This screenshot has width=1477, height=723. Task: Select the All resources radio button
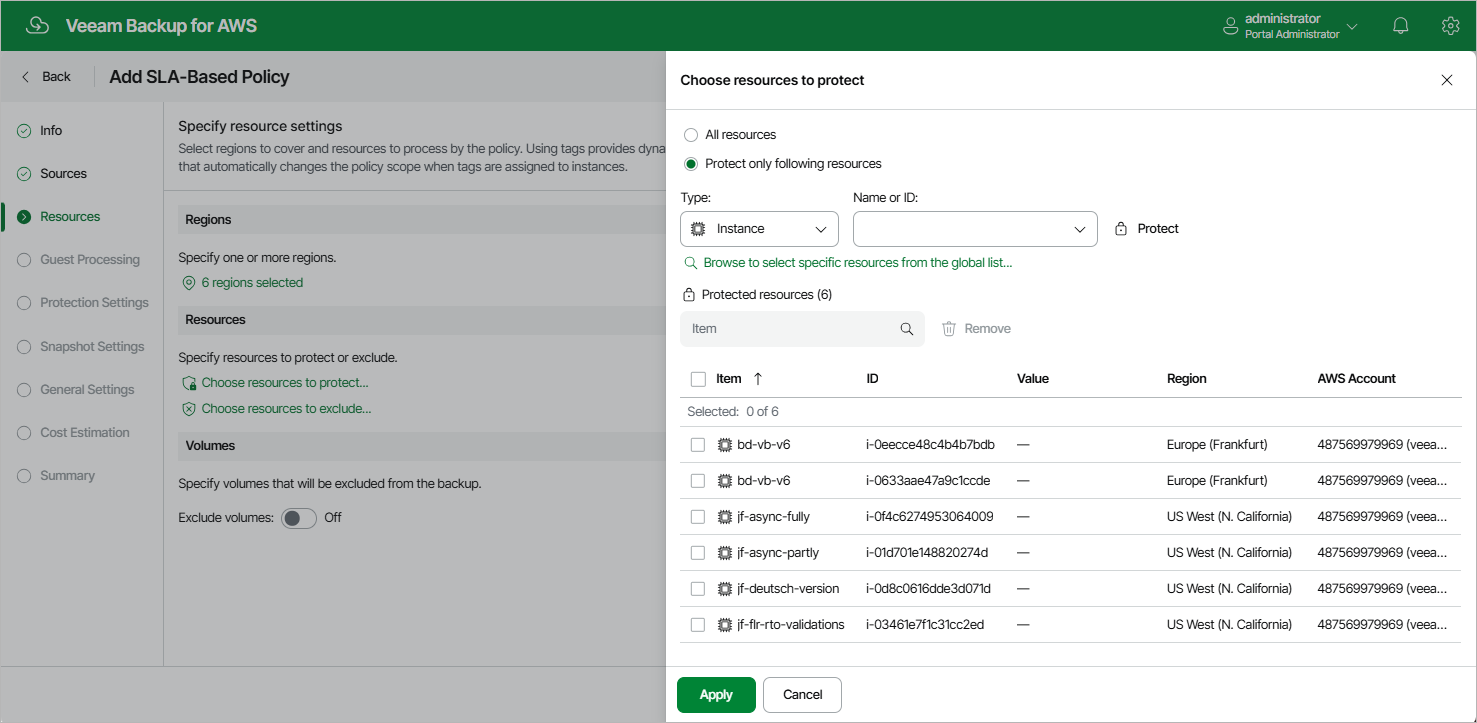[x=691, y=135]
